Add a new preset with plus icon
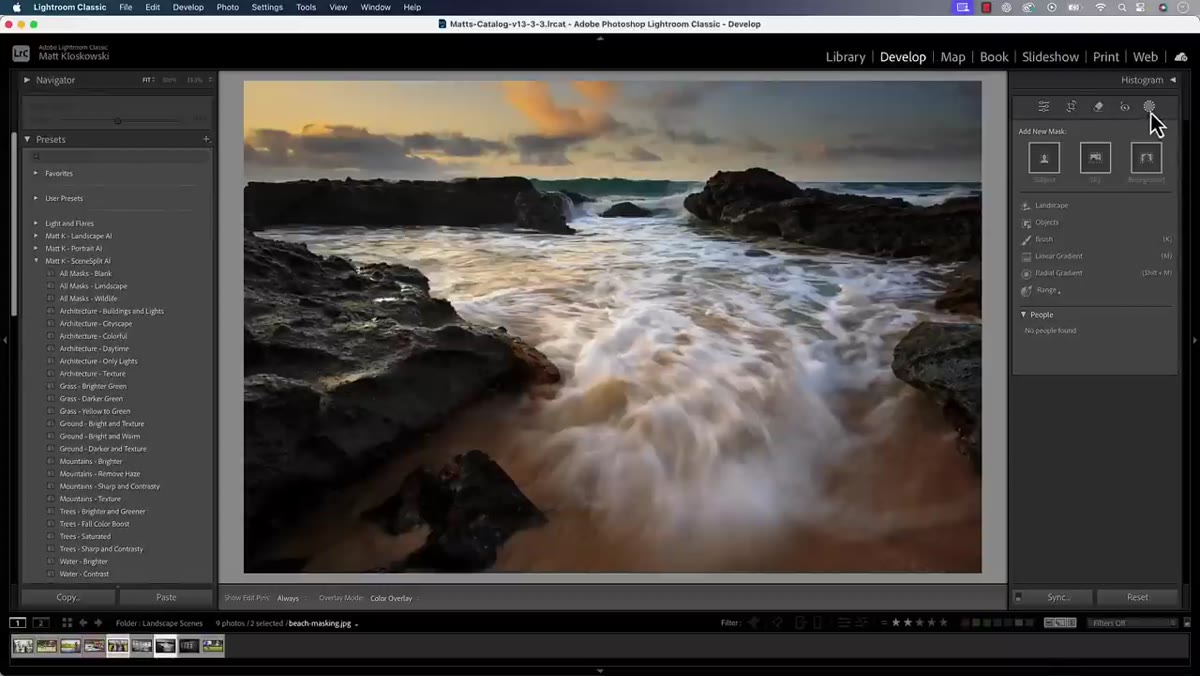This screenshot has height=676, width=1200. pos(206,140)
